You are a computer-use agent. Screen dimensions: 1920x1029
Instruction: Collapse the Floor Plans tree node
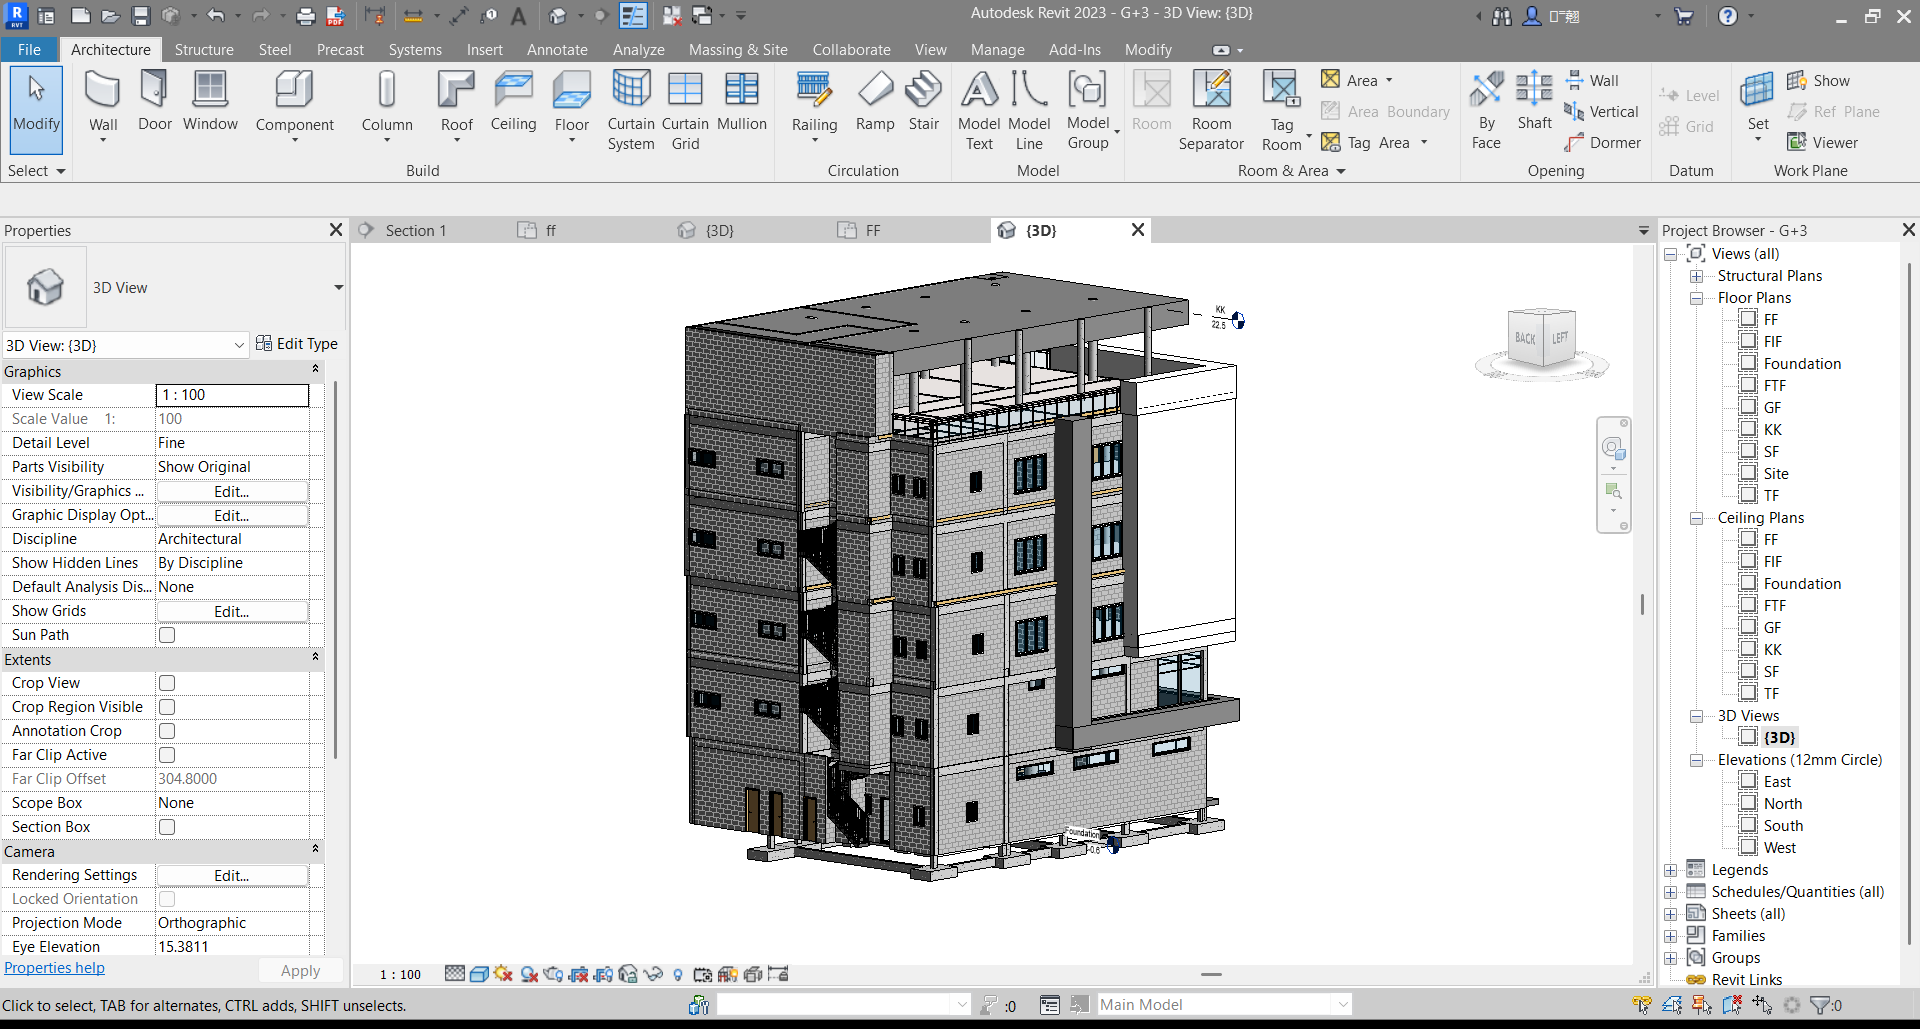pyautogui.click(x=1696, y=298)
